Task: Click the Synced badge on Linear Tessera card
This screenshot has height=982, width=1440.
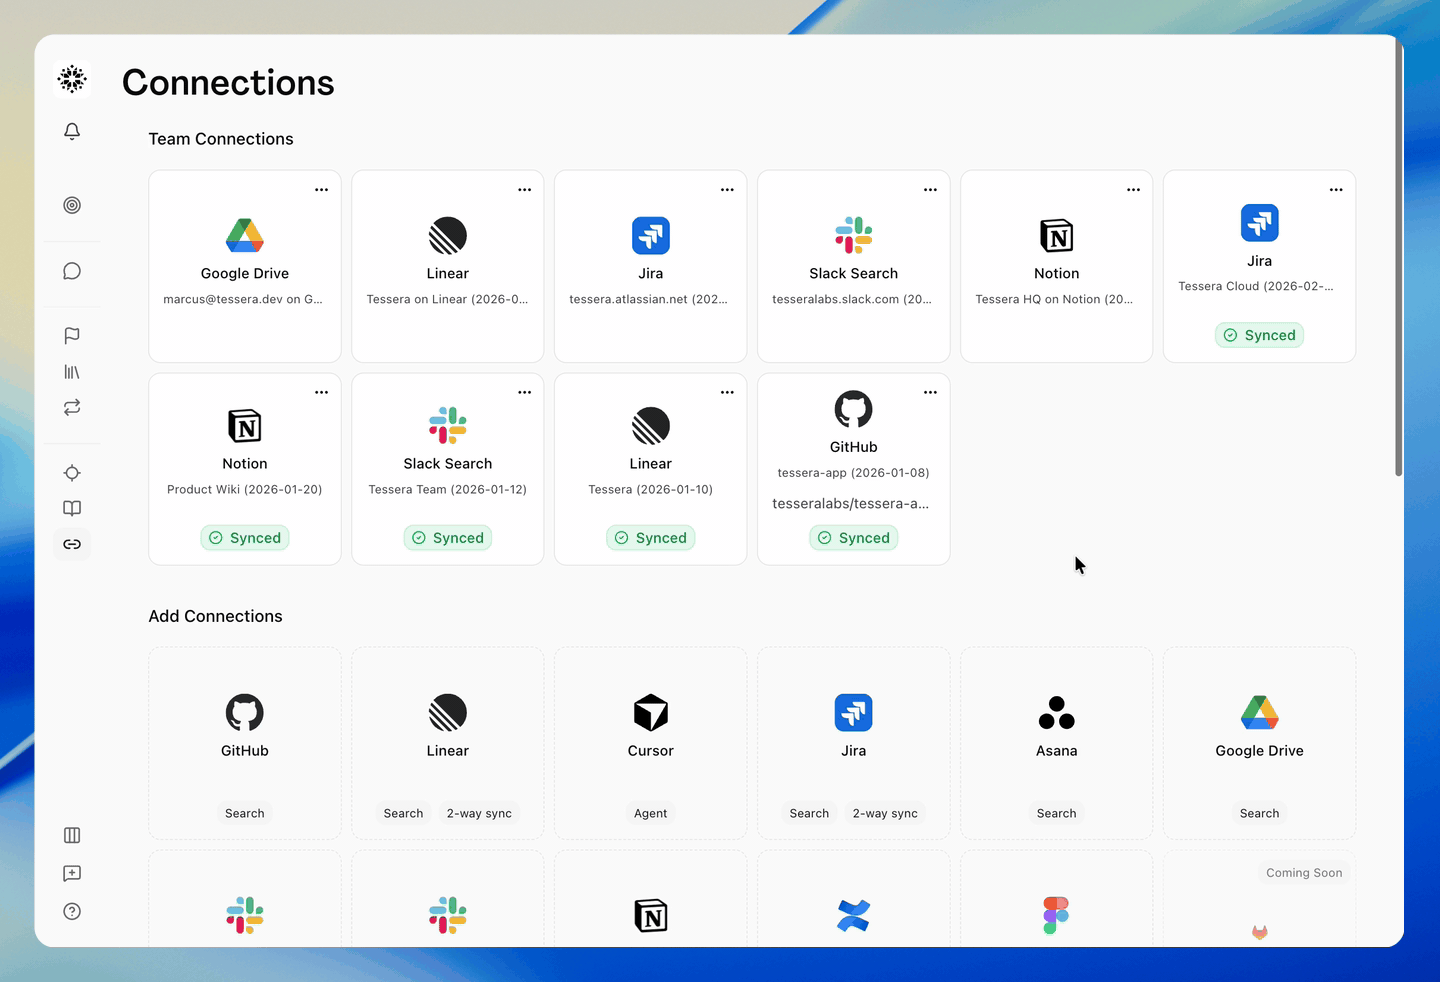Action: tap(651, 538)
